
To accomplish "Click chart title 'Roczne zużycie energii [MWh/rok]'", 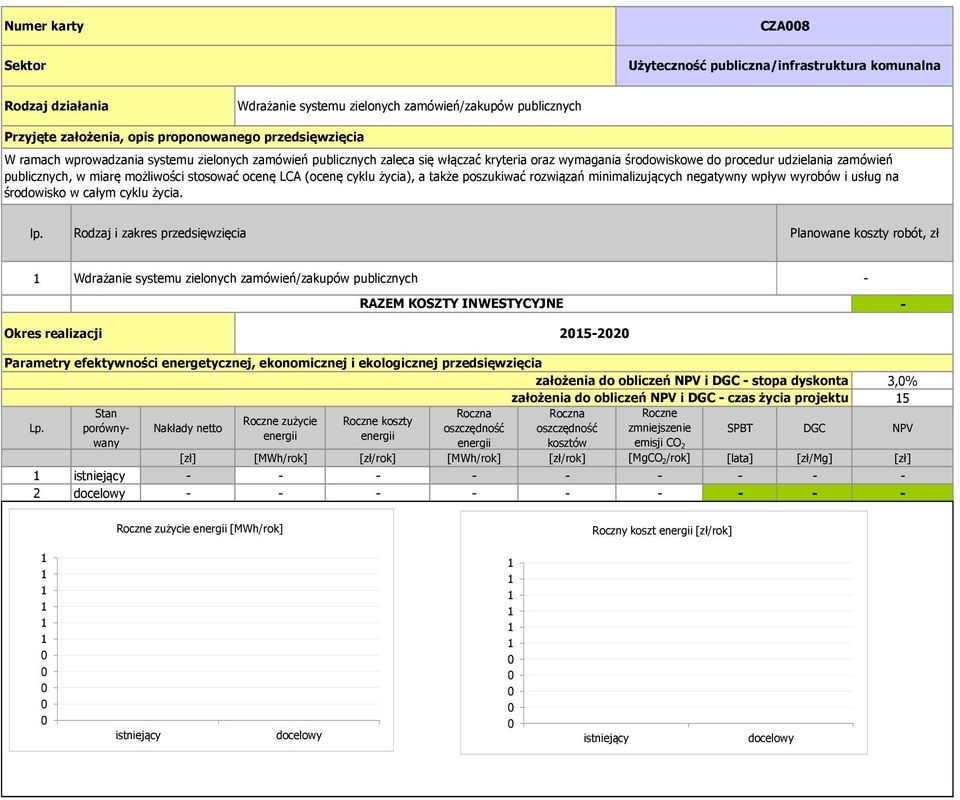I will point(200,529).
